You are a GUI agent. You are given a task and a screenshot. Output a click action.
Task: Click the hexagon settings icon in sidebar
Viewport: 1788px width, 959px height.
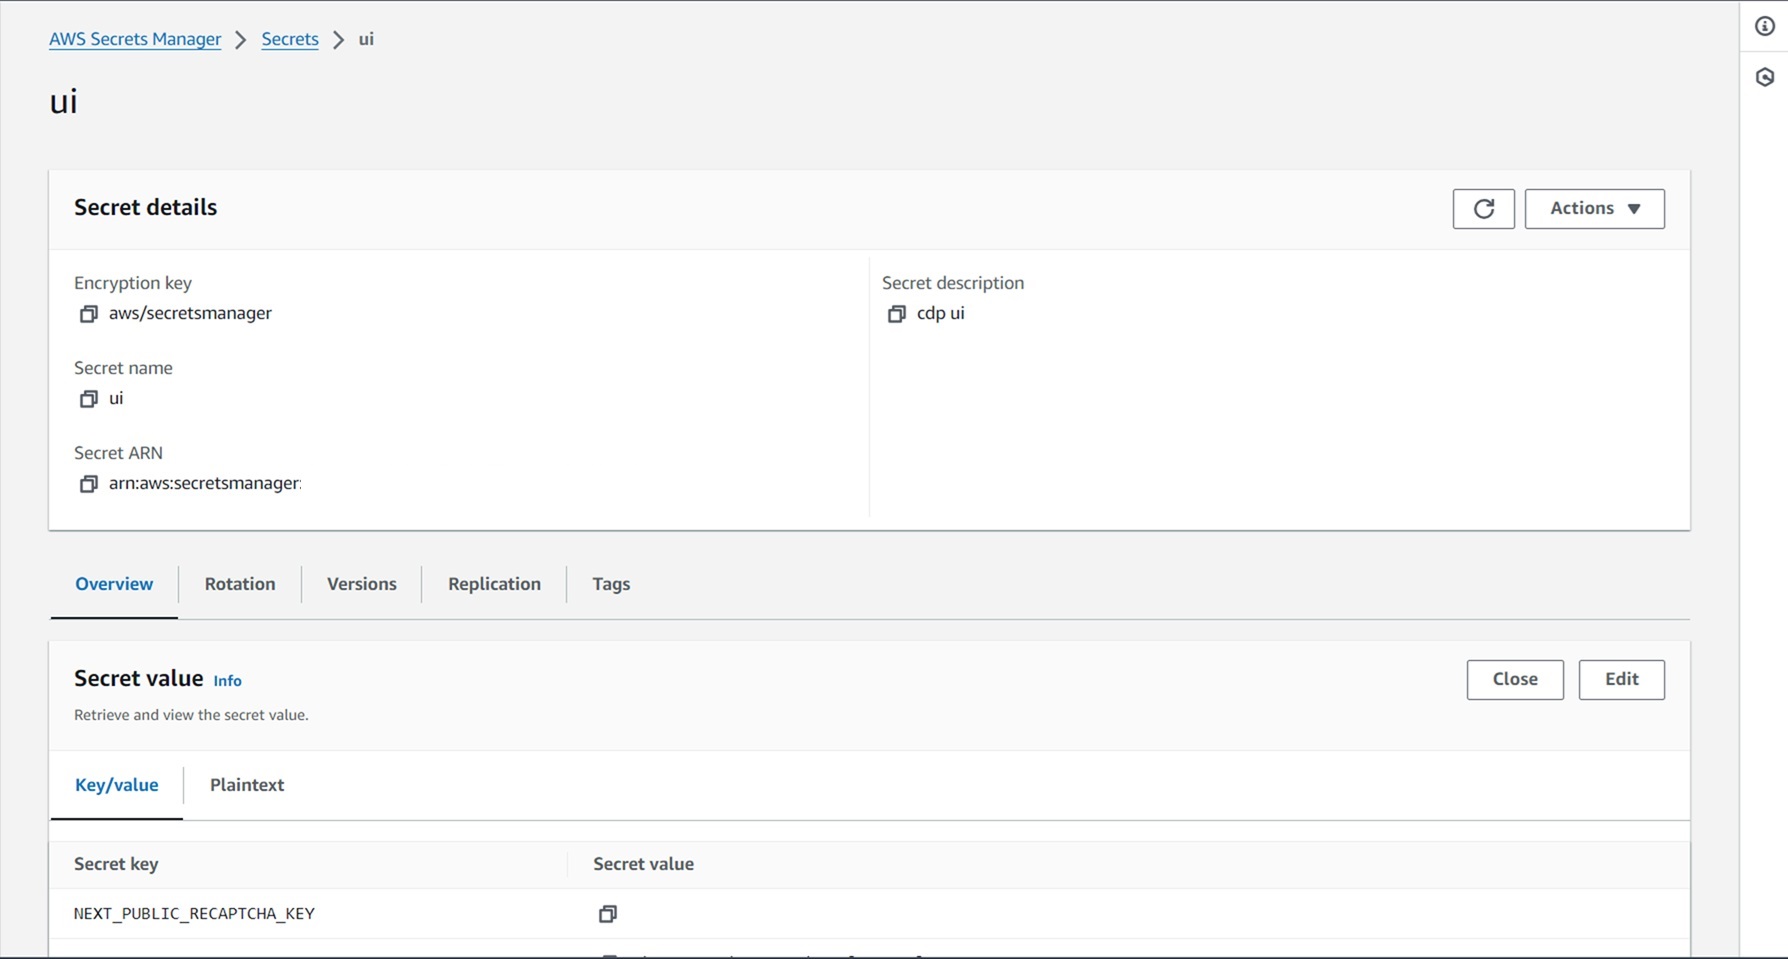click(1765, 77)
